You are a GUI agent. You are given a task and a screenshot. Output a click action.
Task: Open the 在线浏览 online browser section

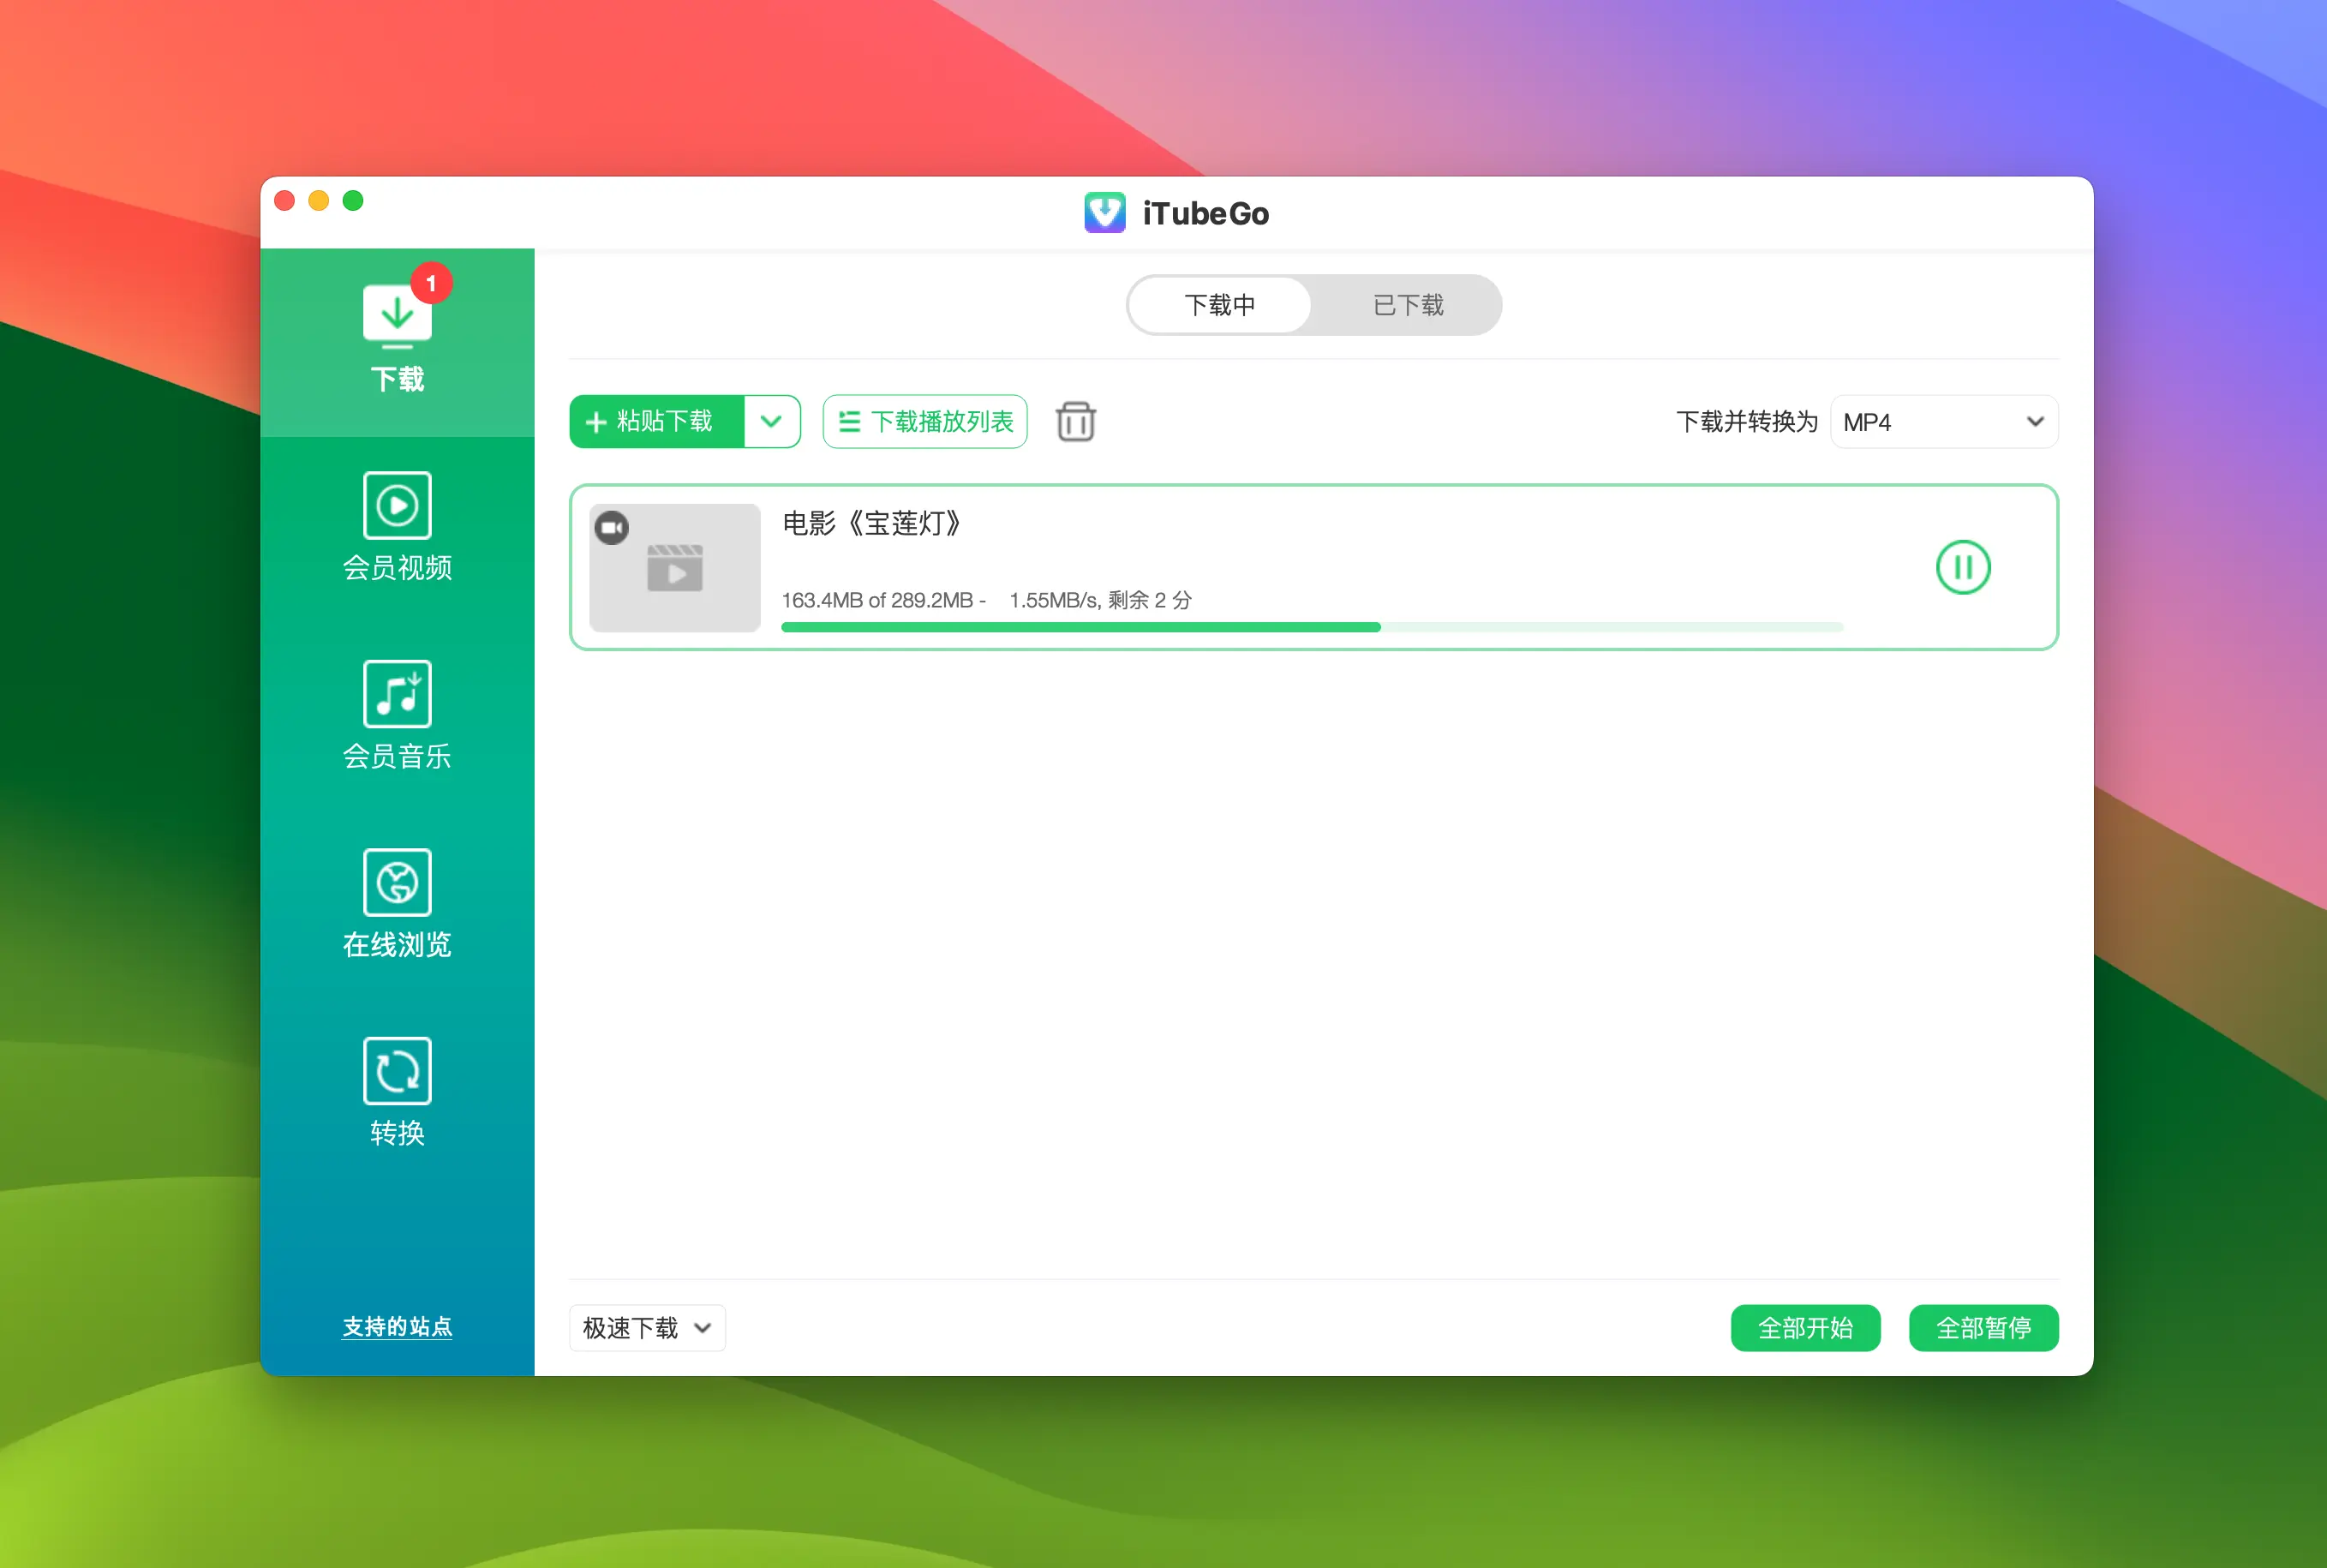pos(397,904)
